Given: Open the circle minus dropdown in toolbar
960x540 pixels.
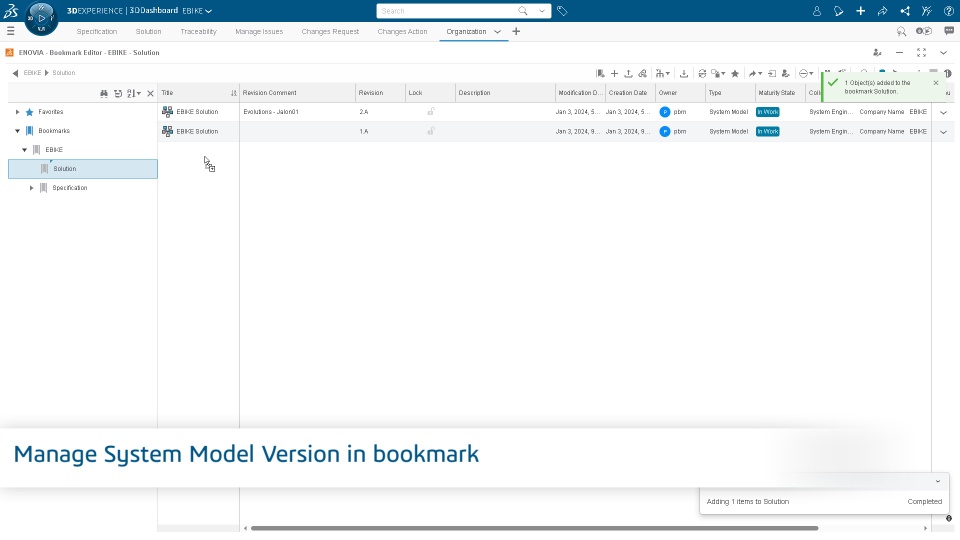Looking at the screenshot, I should click(x=806, y=73).
